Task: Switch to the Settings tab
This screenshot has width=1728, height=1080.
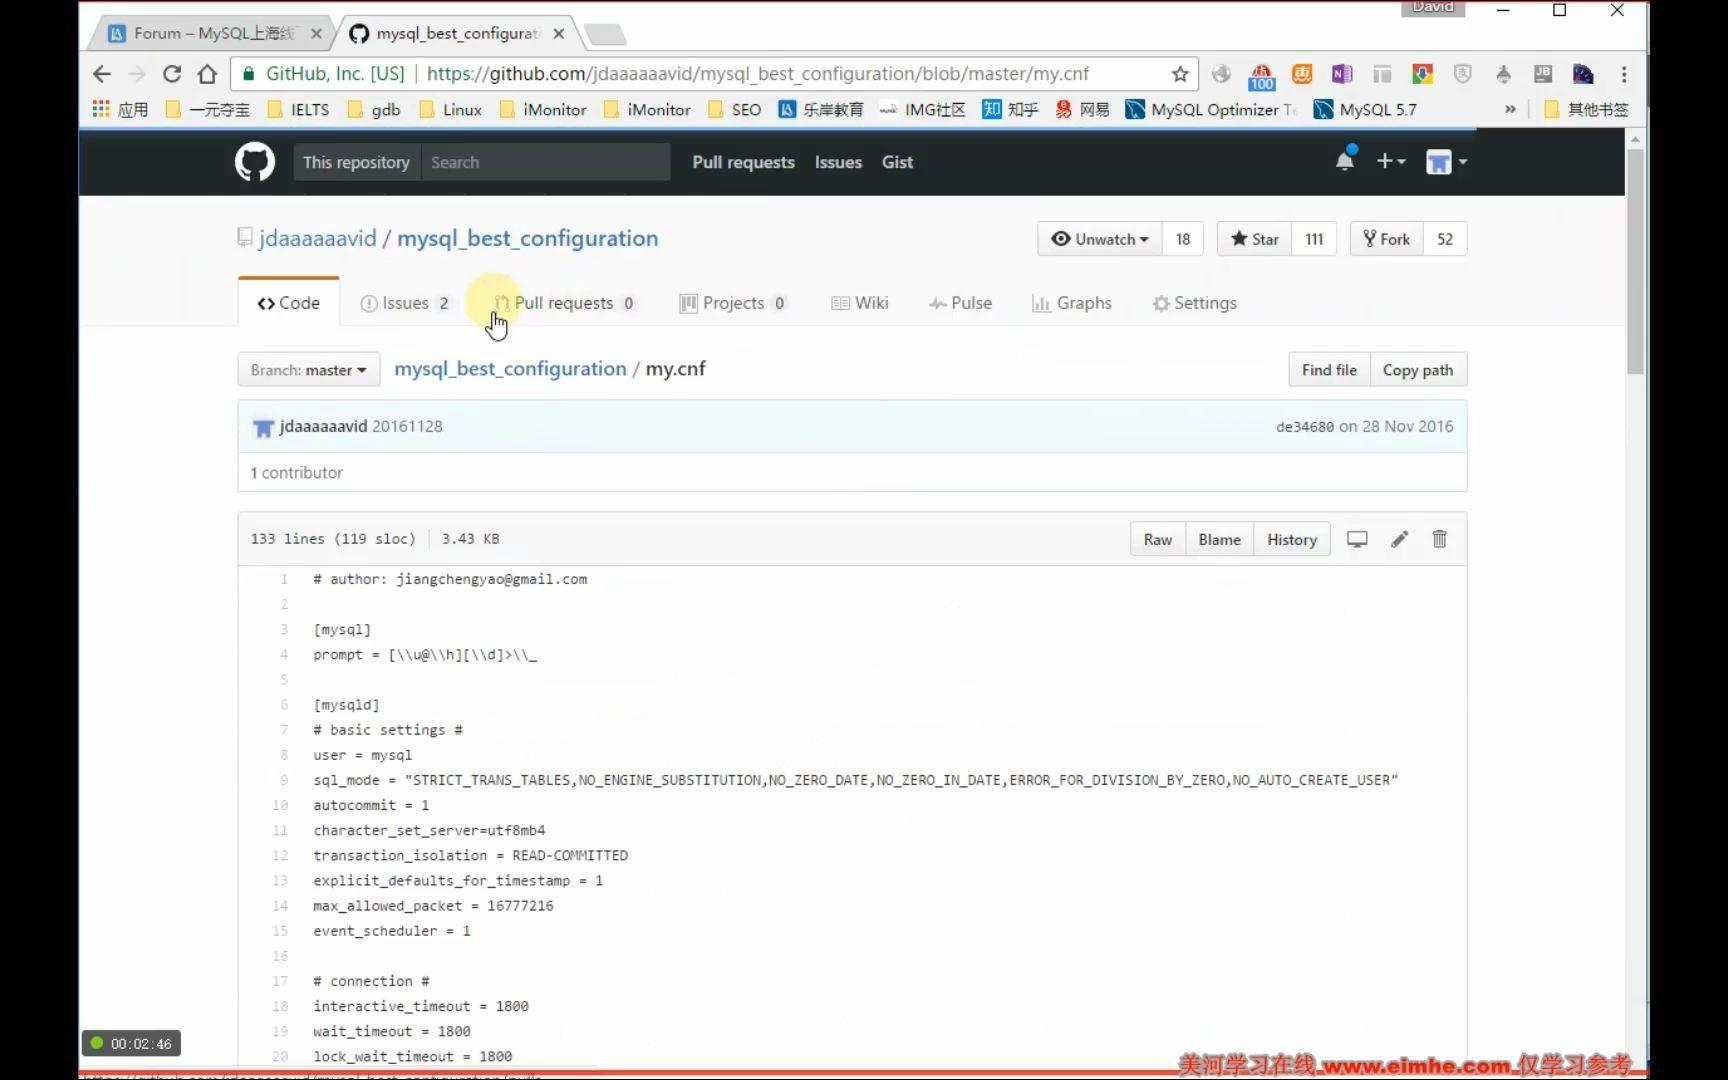Action: 1195,303
